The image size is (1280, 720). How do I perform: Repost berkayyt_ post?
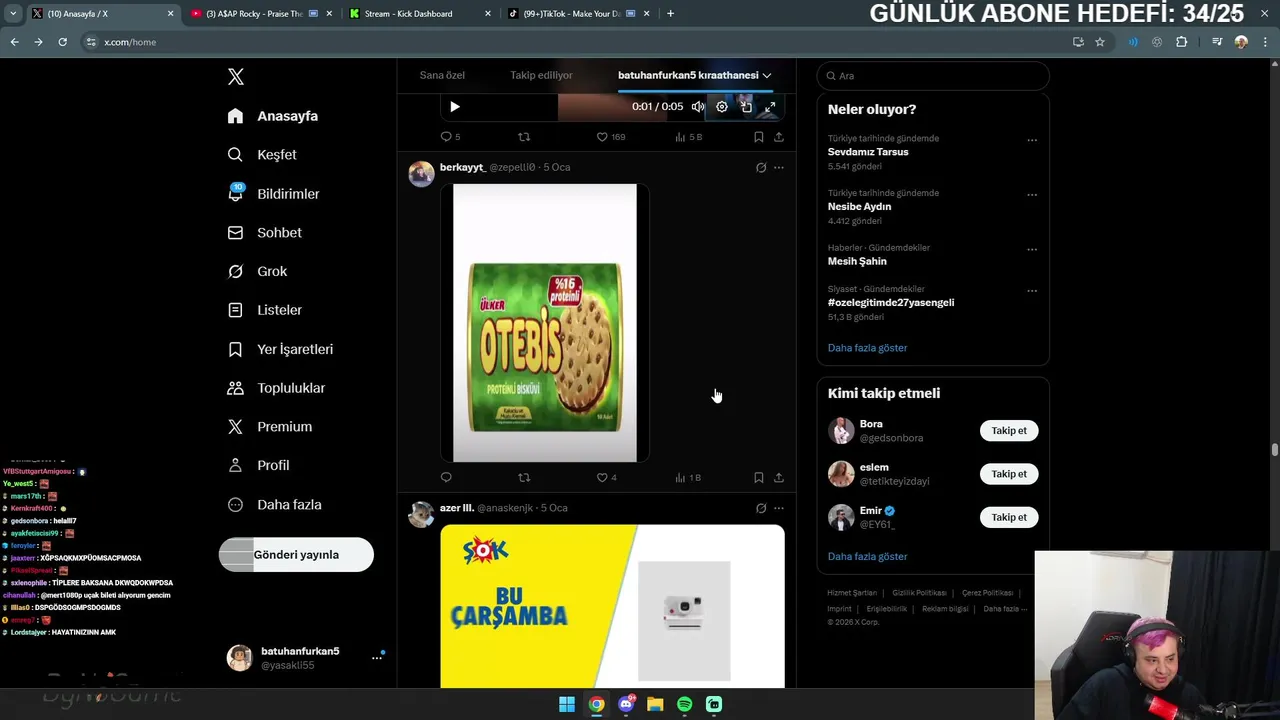click(x=524, y=478)
